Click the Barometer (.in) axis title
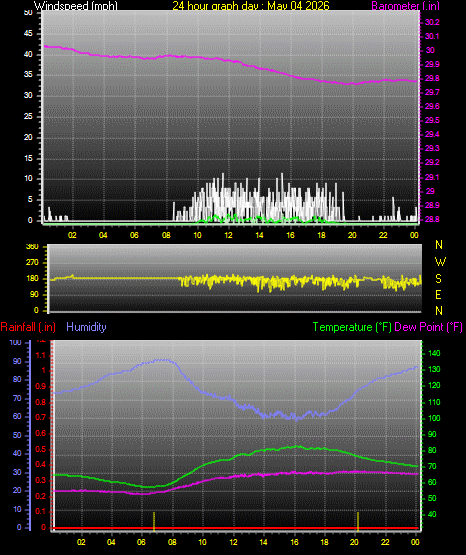The width and height of the screenshot is (466, 555). coord(405,6)
